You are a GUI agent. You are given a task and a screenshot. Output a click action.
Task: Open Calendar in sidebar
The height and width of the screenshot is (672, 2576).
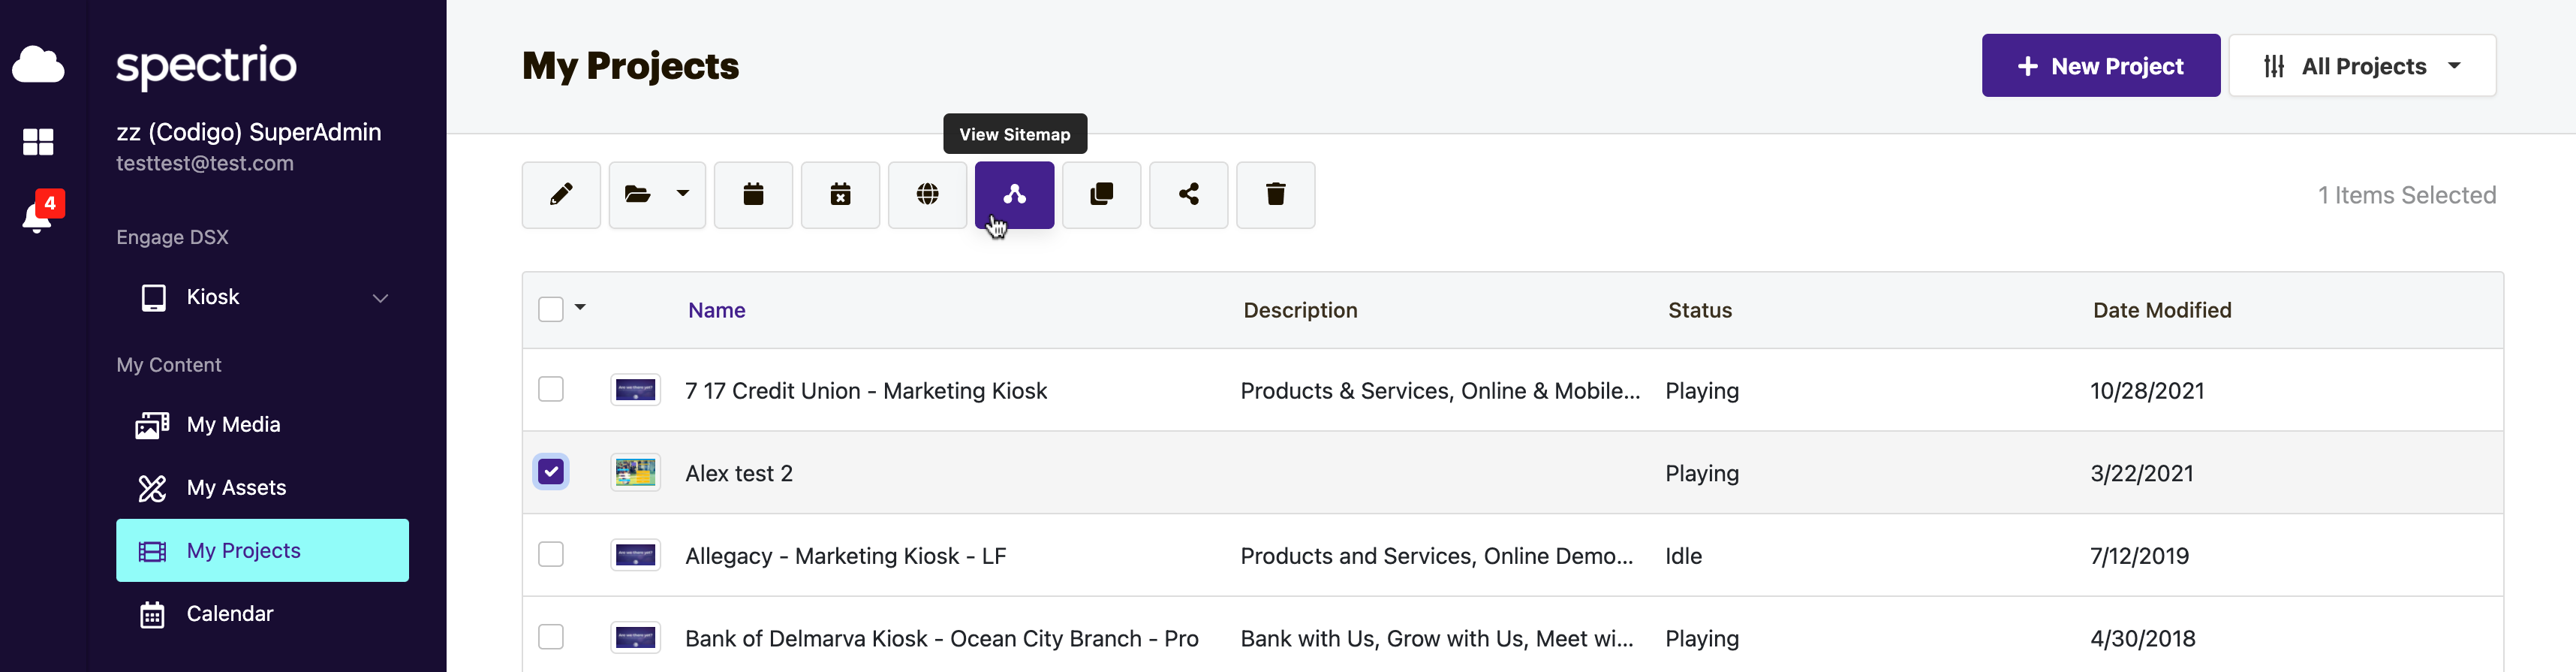click(x=262, y=614)
